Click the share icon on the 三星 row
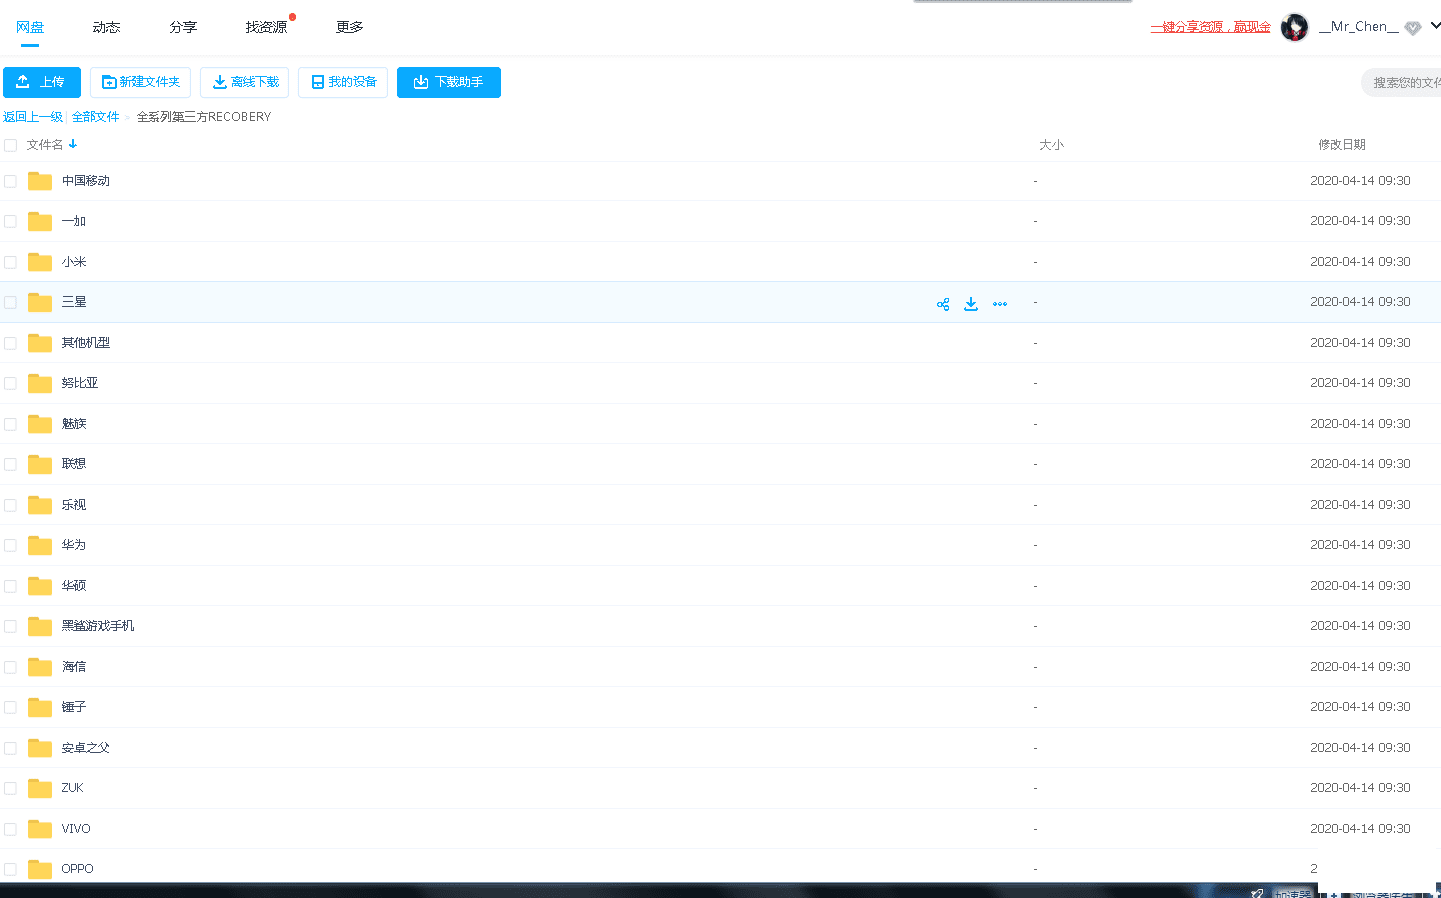 pos(943,304)
